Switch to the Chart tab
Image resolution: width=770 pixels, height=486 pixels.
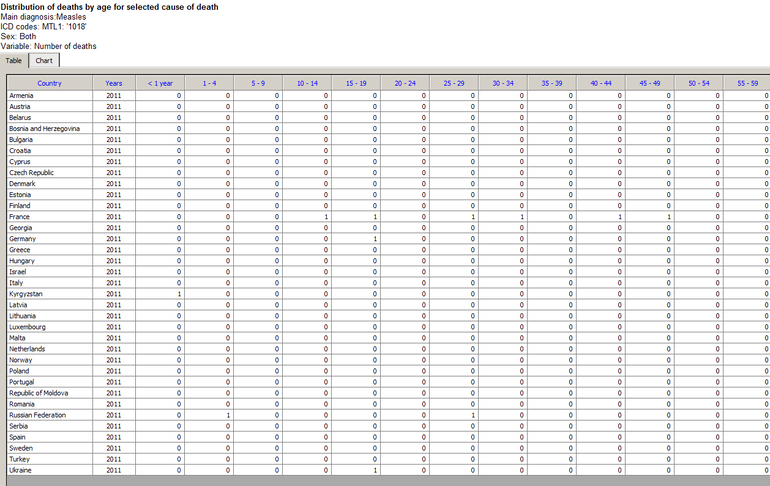pos(44,61)
